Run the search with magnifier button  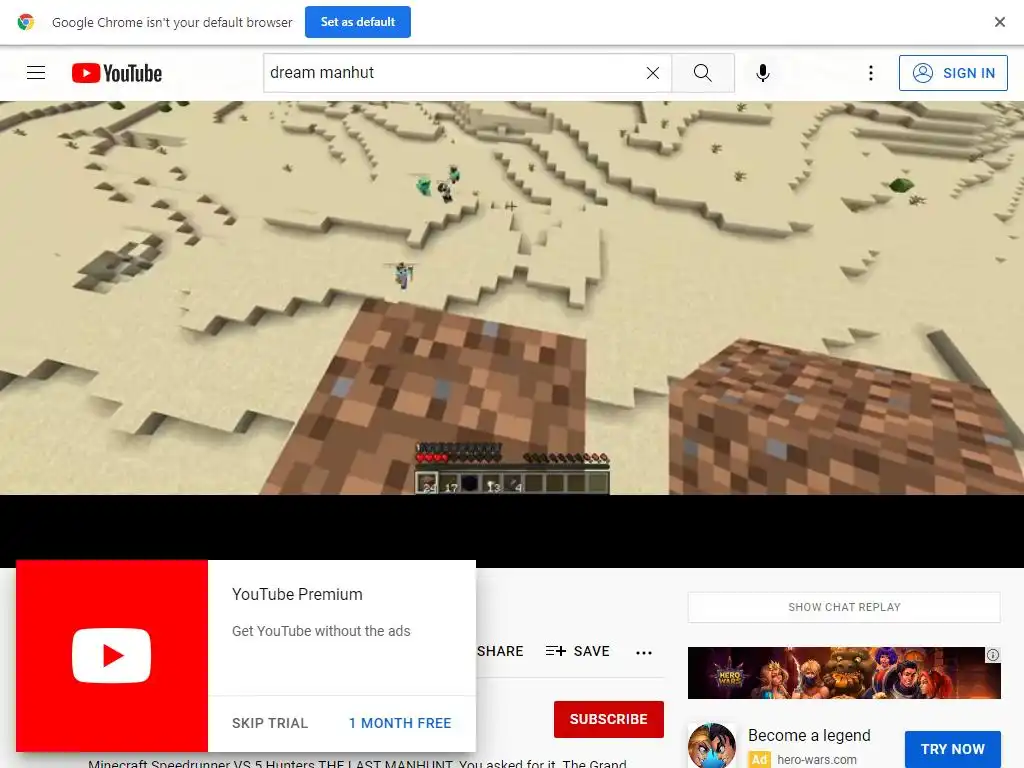click(x=703, y=73)
